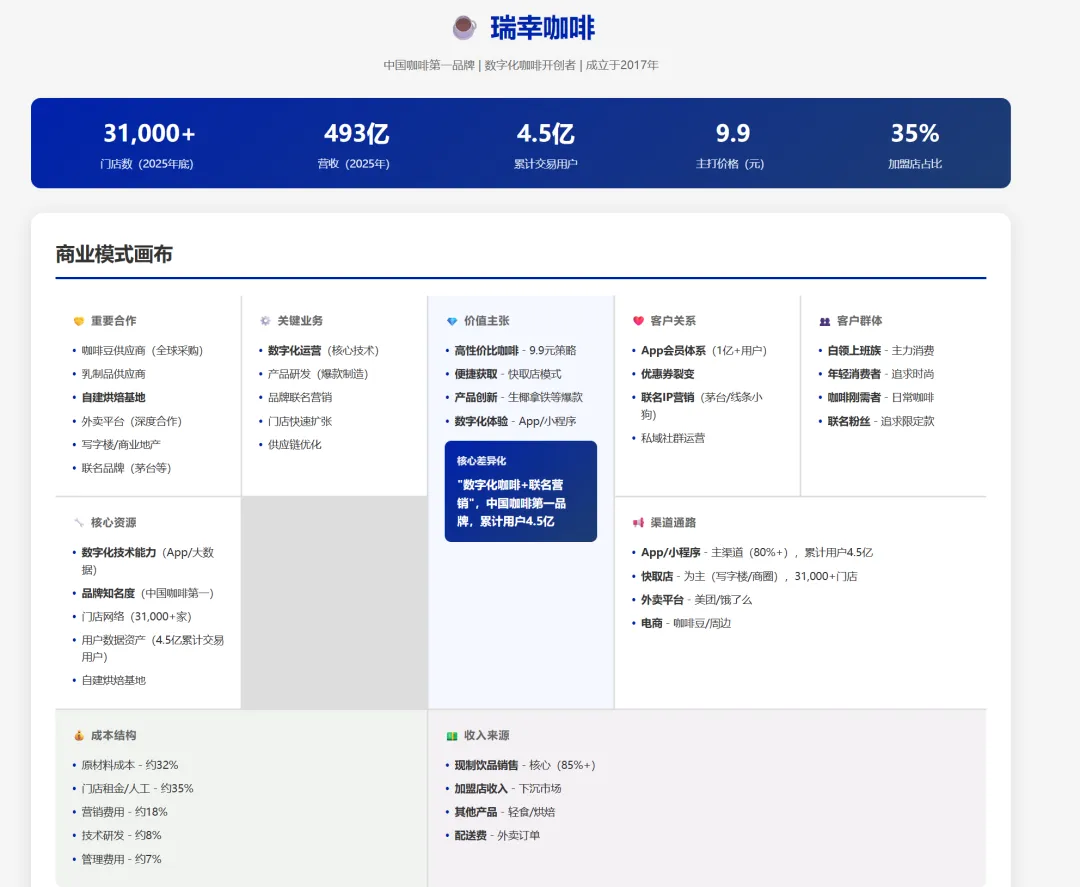
Task: Click the 门店快速扩张 item
Action: pyautogui.click(x=300, y=421)
